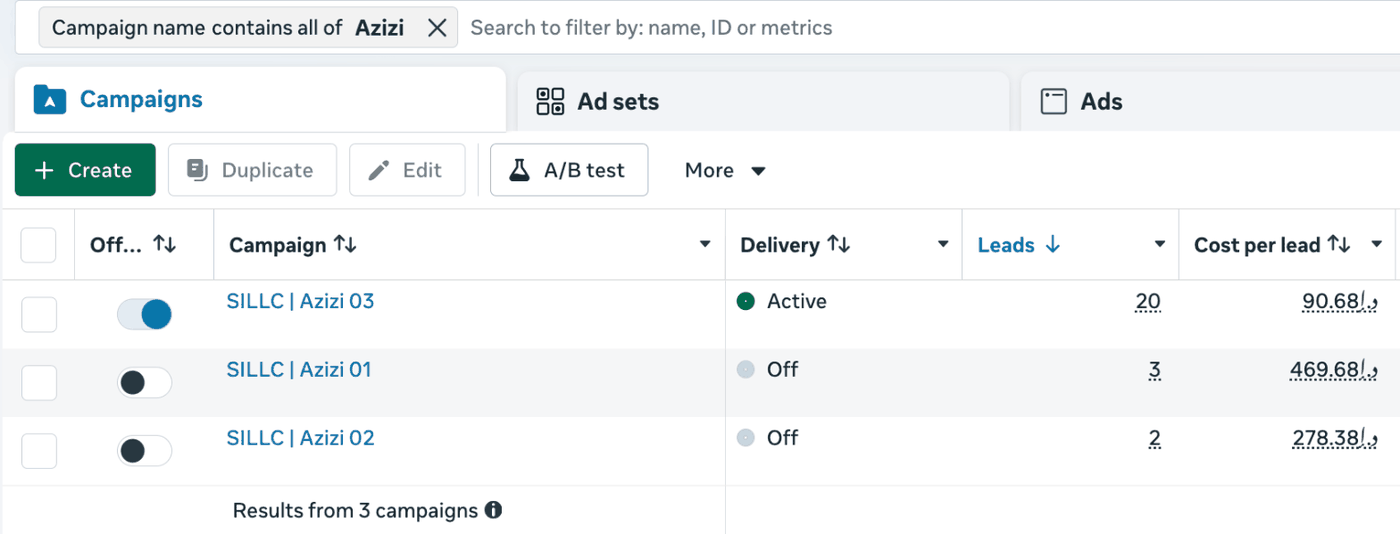Viewport: 1400px width, 534px height.
Task: Click the cost per lead 278.38
Action: 1334,438
